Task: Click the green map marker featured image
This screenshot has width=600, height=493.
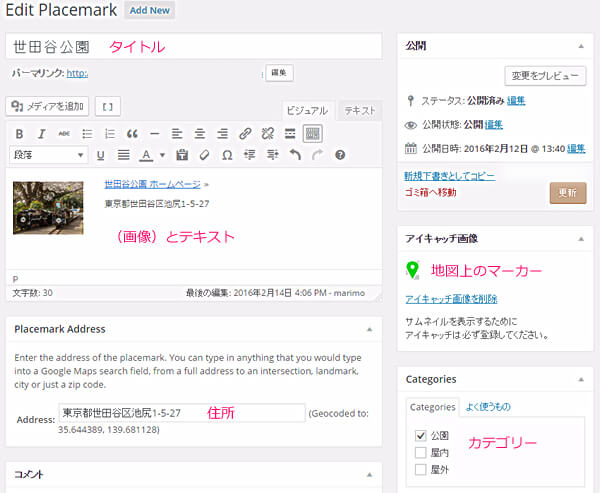Action: 412,270
